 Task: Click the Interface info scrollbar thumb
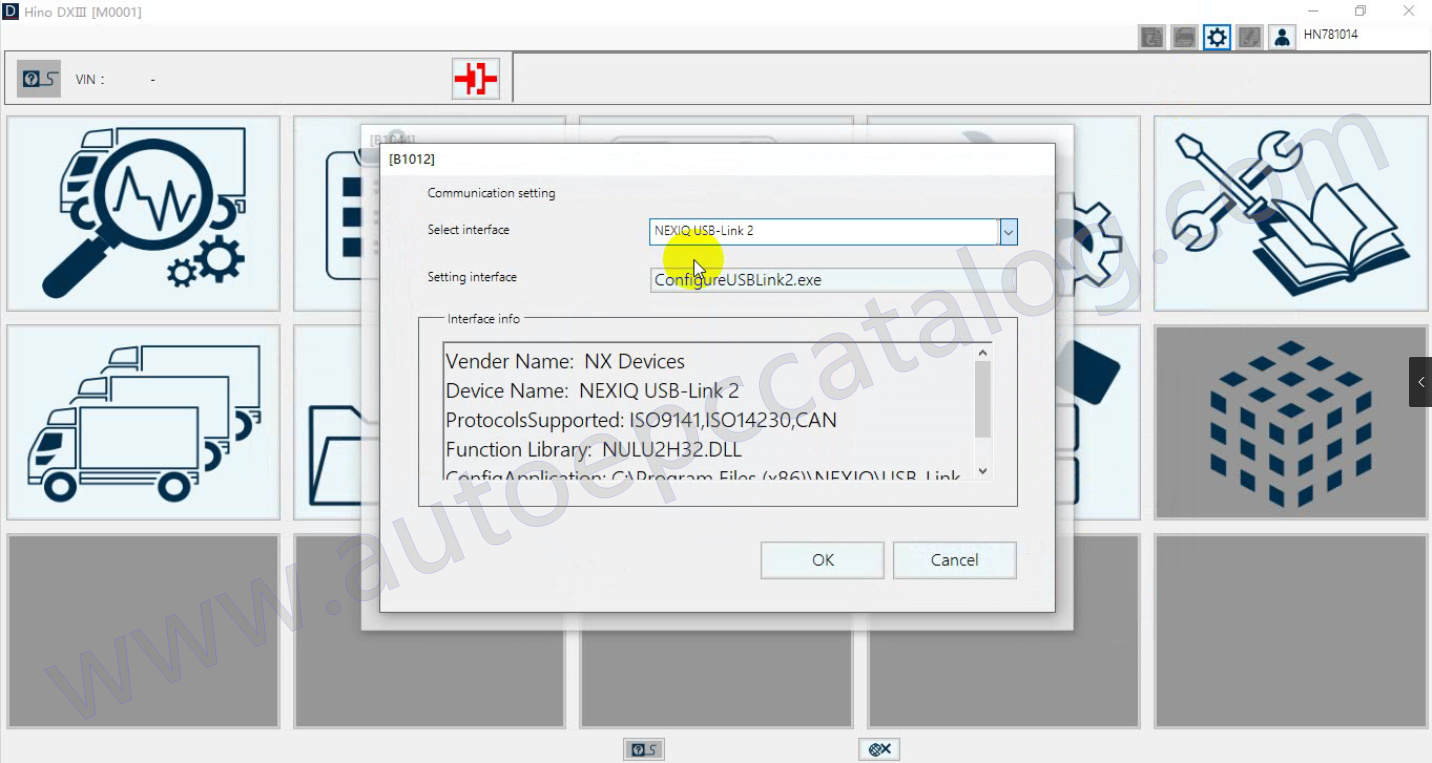click(982, 400)
